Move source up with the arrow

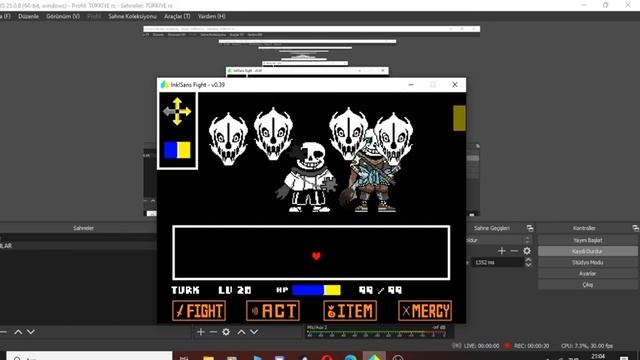(x=242, y=332)
